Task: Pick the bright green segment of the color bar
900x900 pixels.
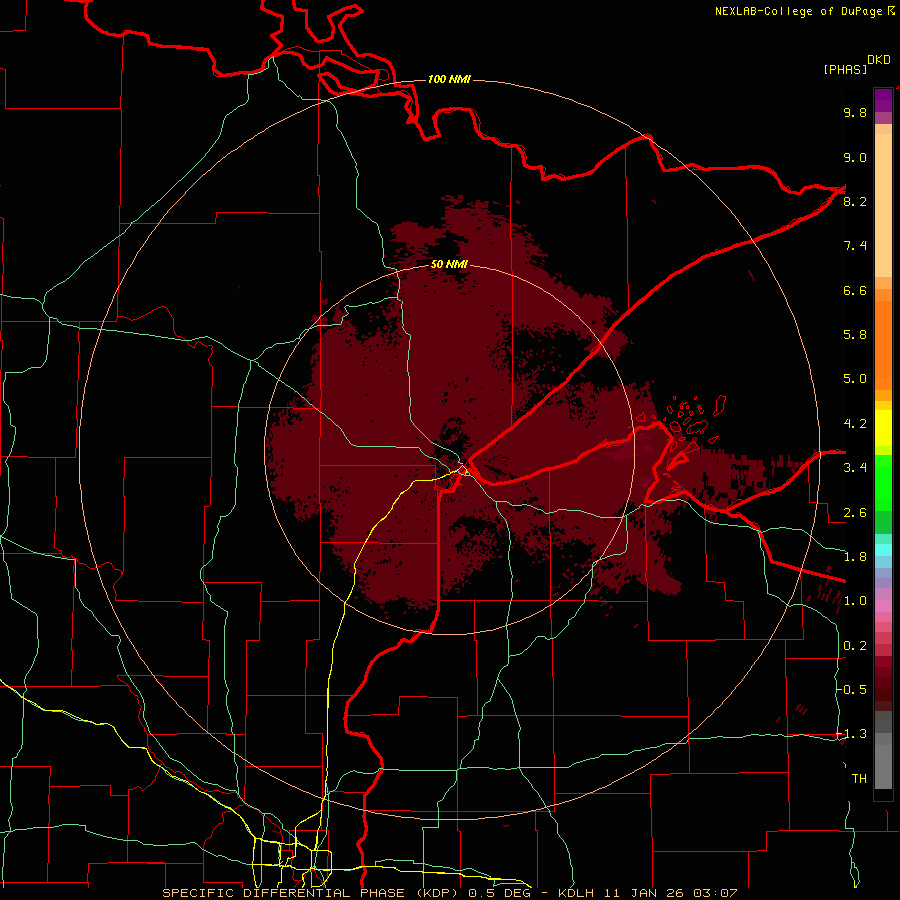Action: (x=883, y=482)
